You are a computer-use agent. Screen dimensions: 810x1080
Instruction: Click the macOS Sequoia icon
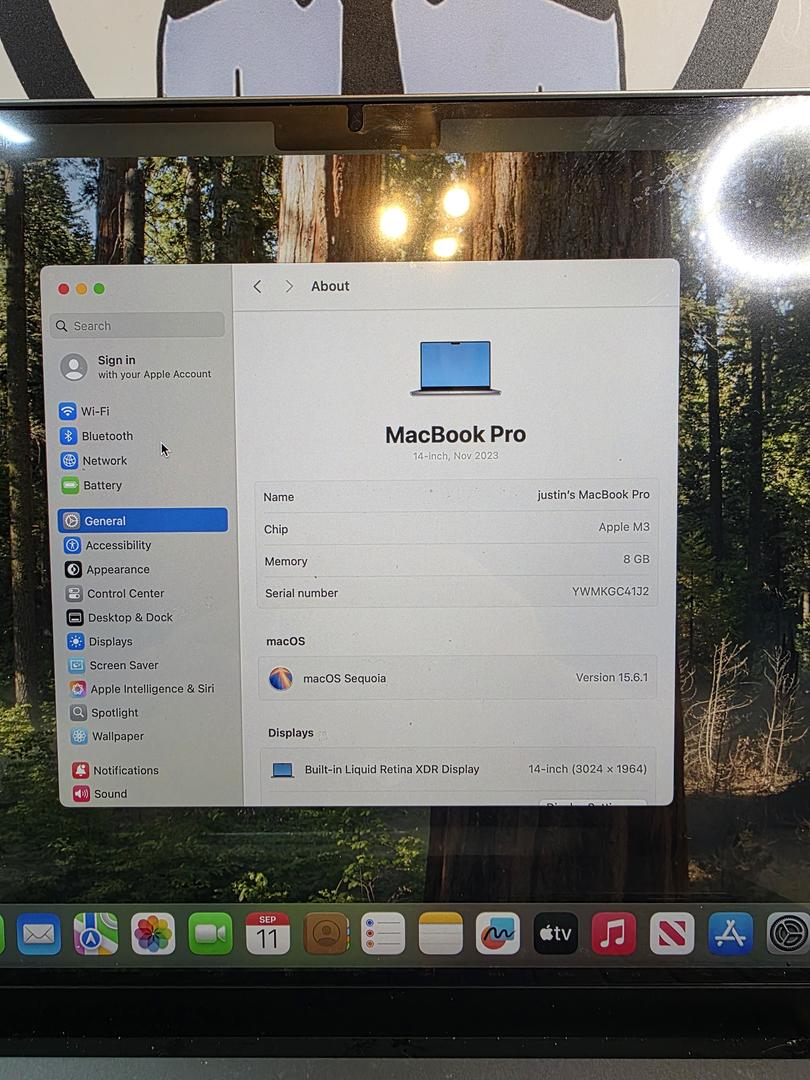281,678
